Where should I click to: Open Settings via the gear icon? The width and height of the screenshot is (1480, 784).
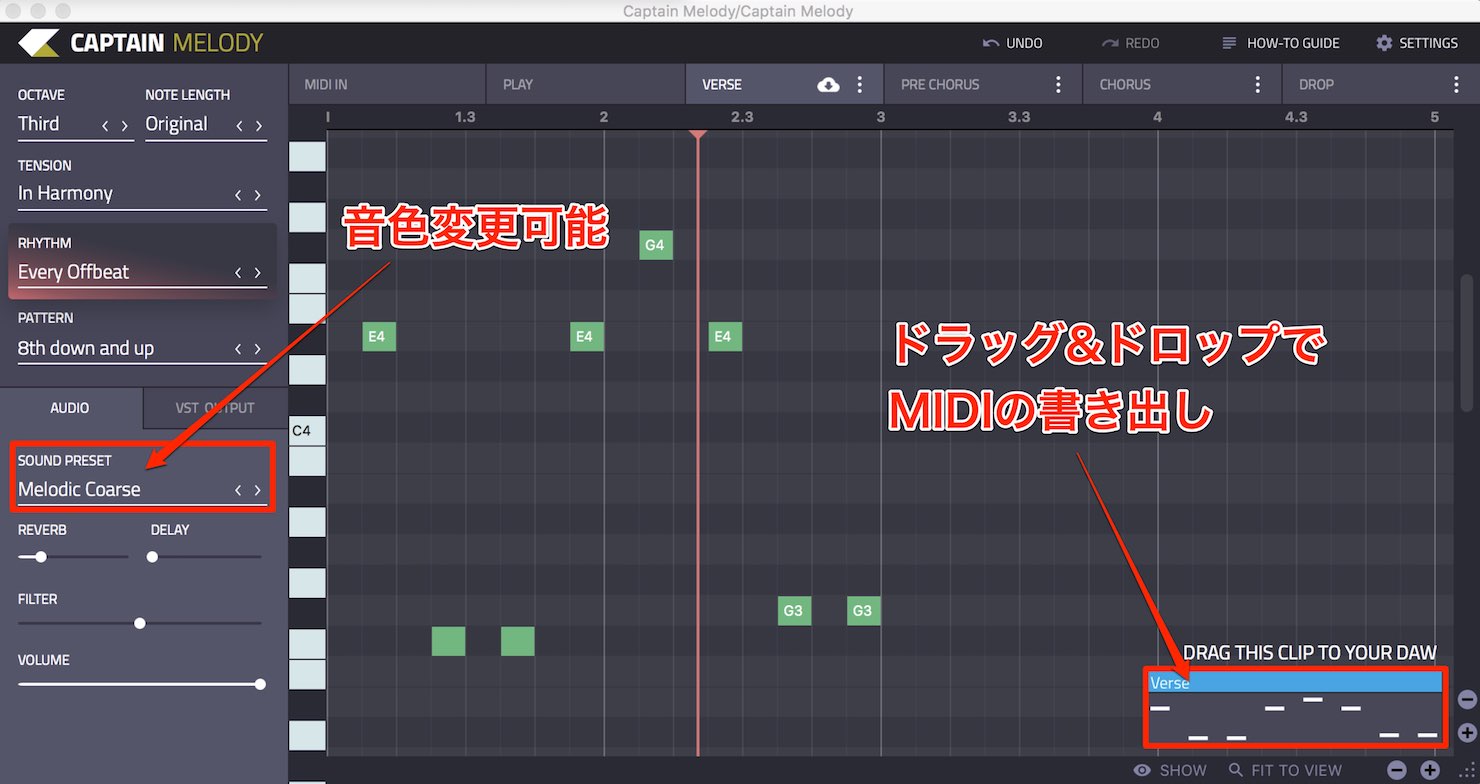point(1384,43)
